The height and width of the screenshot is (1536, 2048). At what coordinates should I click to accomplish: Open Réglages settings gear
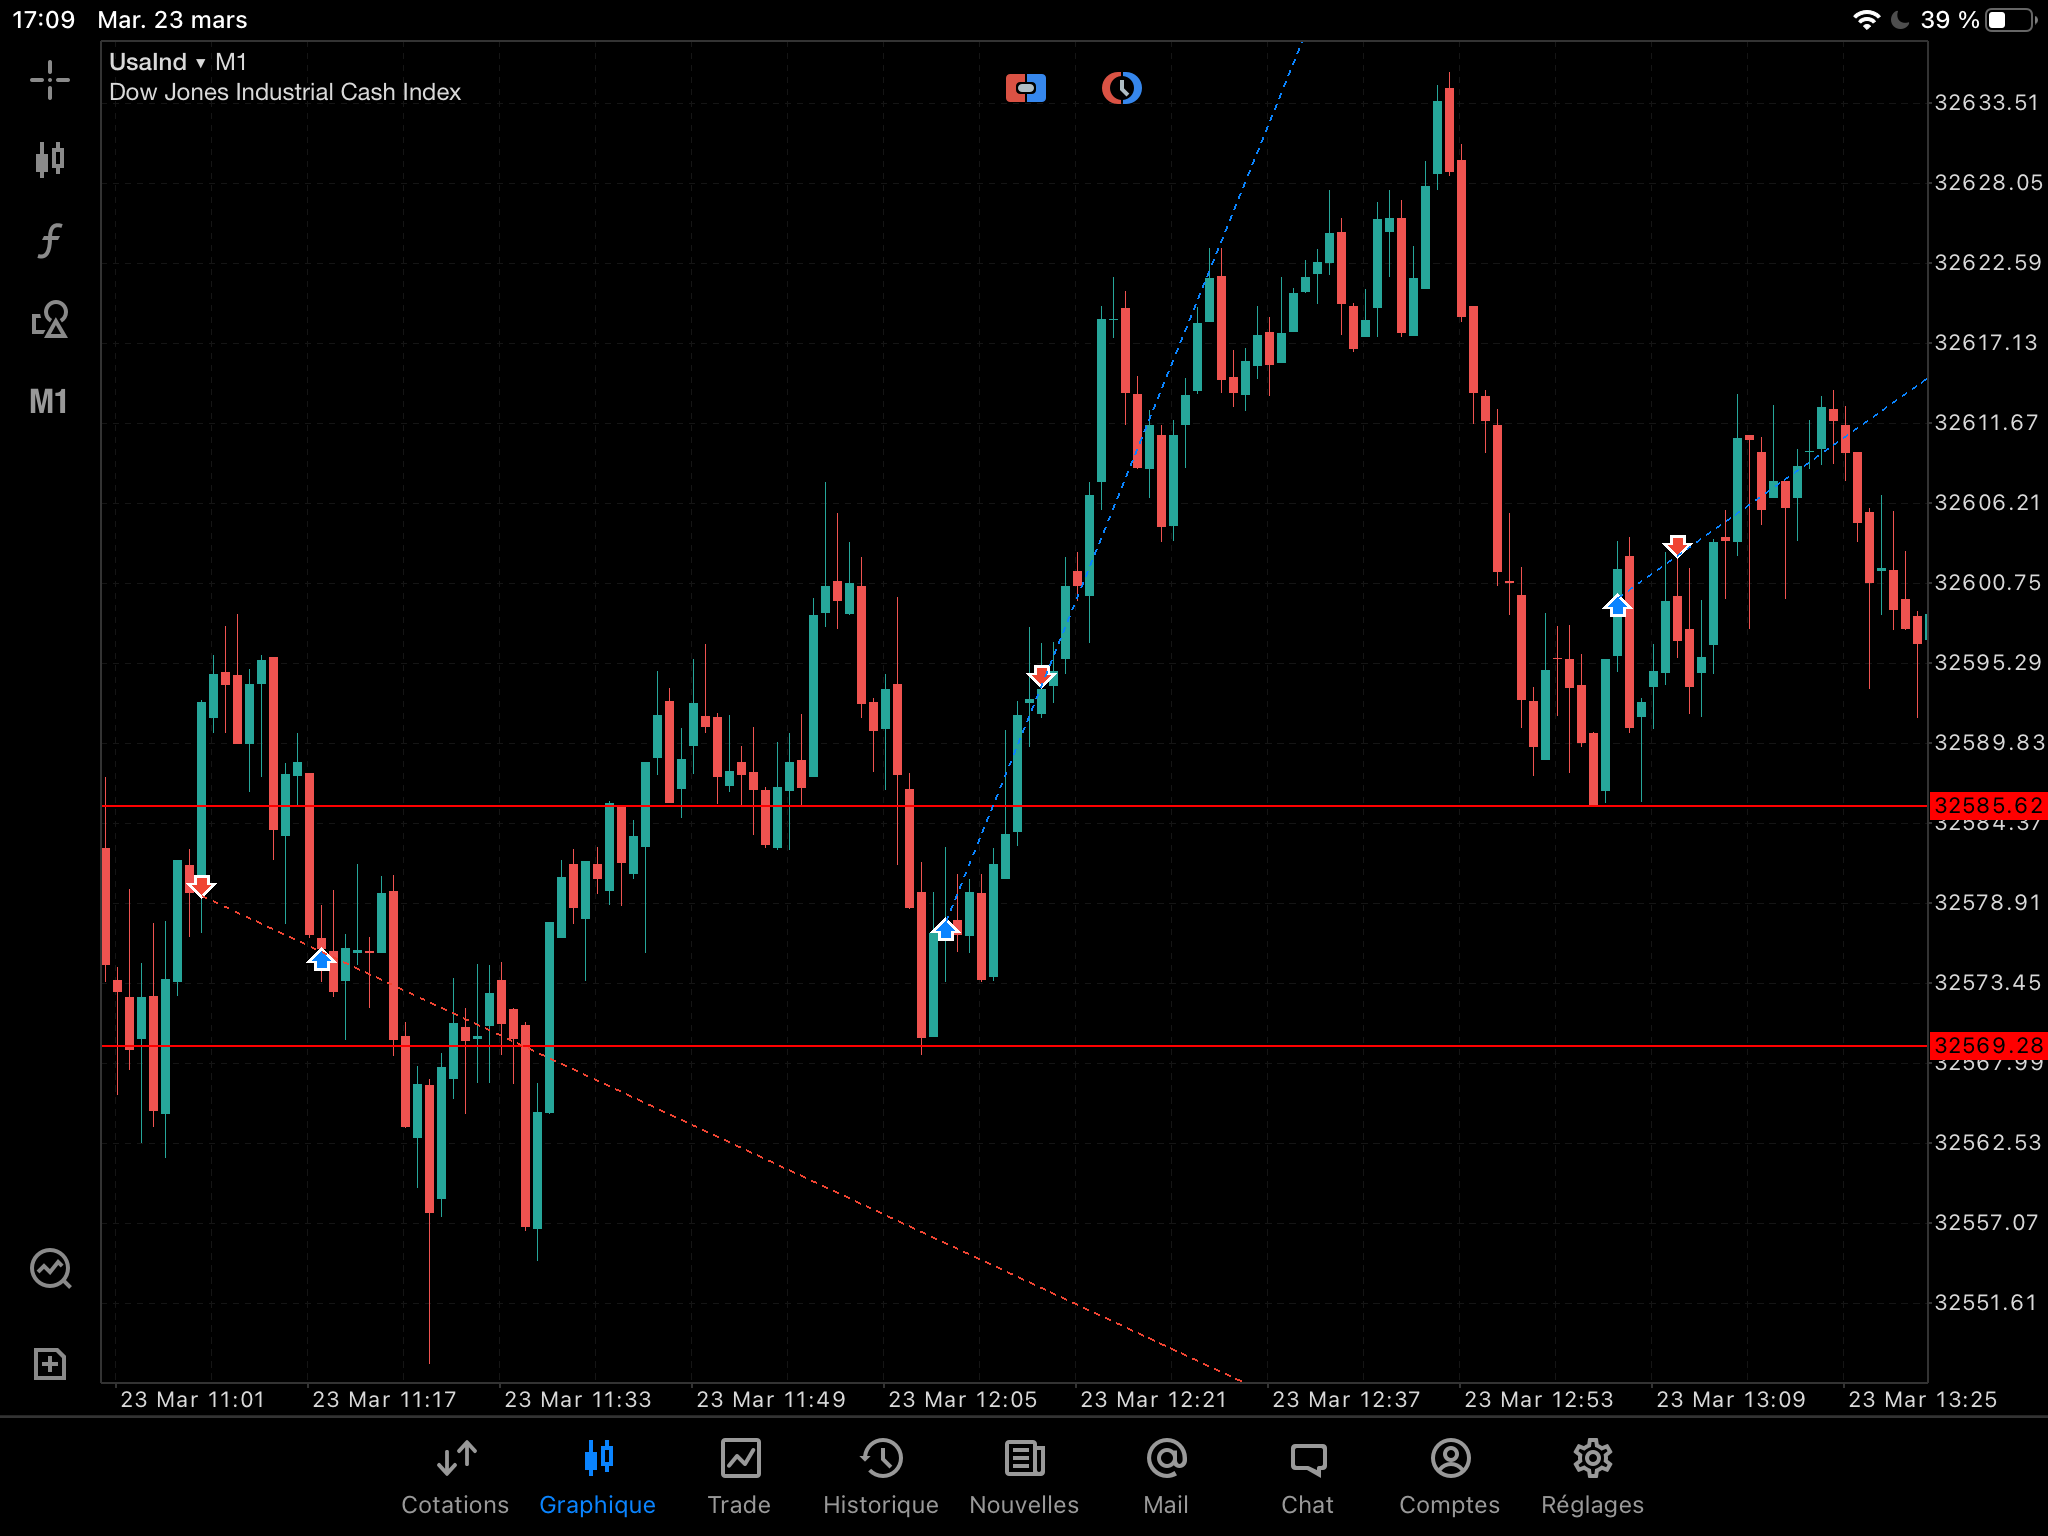[x=1592, y=1478]
